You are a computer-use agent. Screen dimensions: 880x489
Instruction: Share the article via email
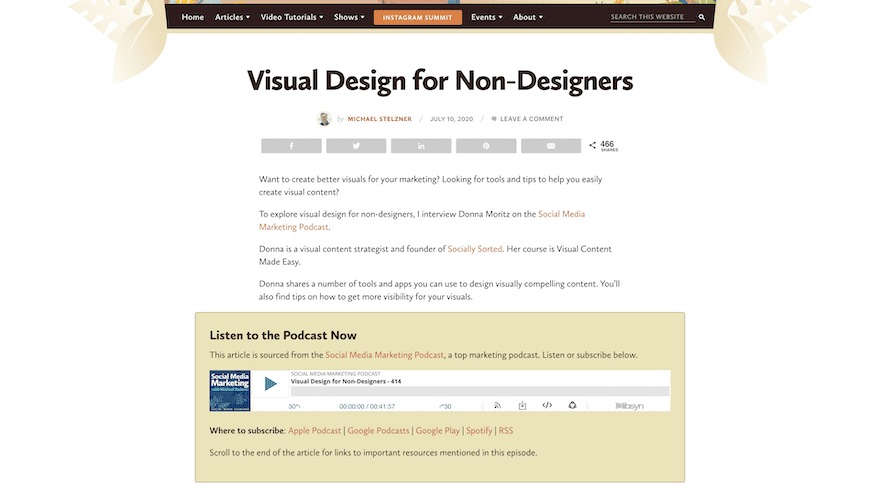click(x=551, y=146)
